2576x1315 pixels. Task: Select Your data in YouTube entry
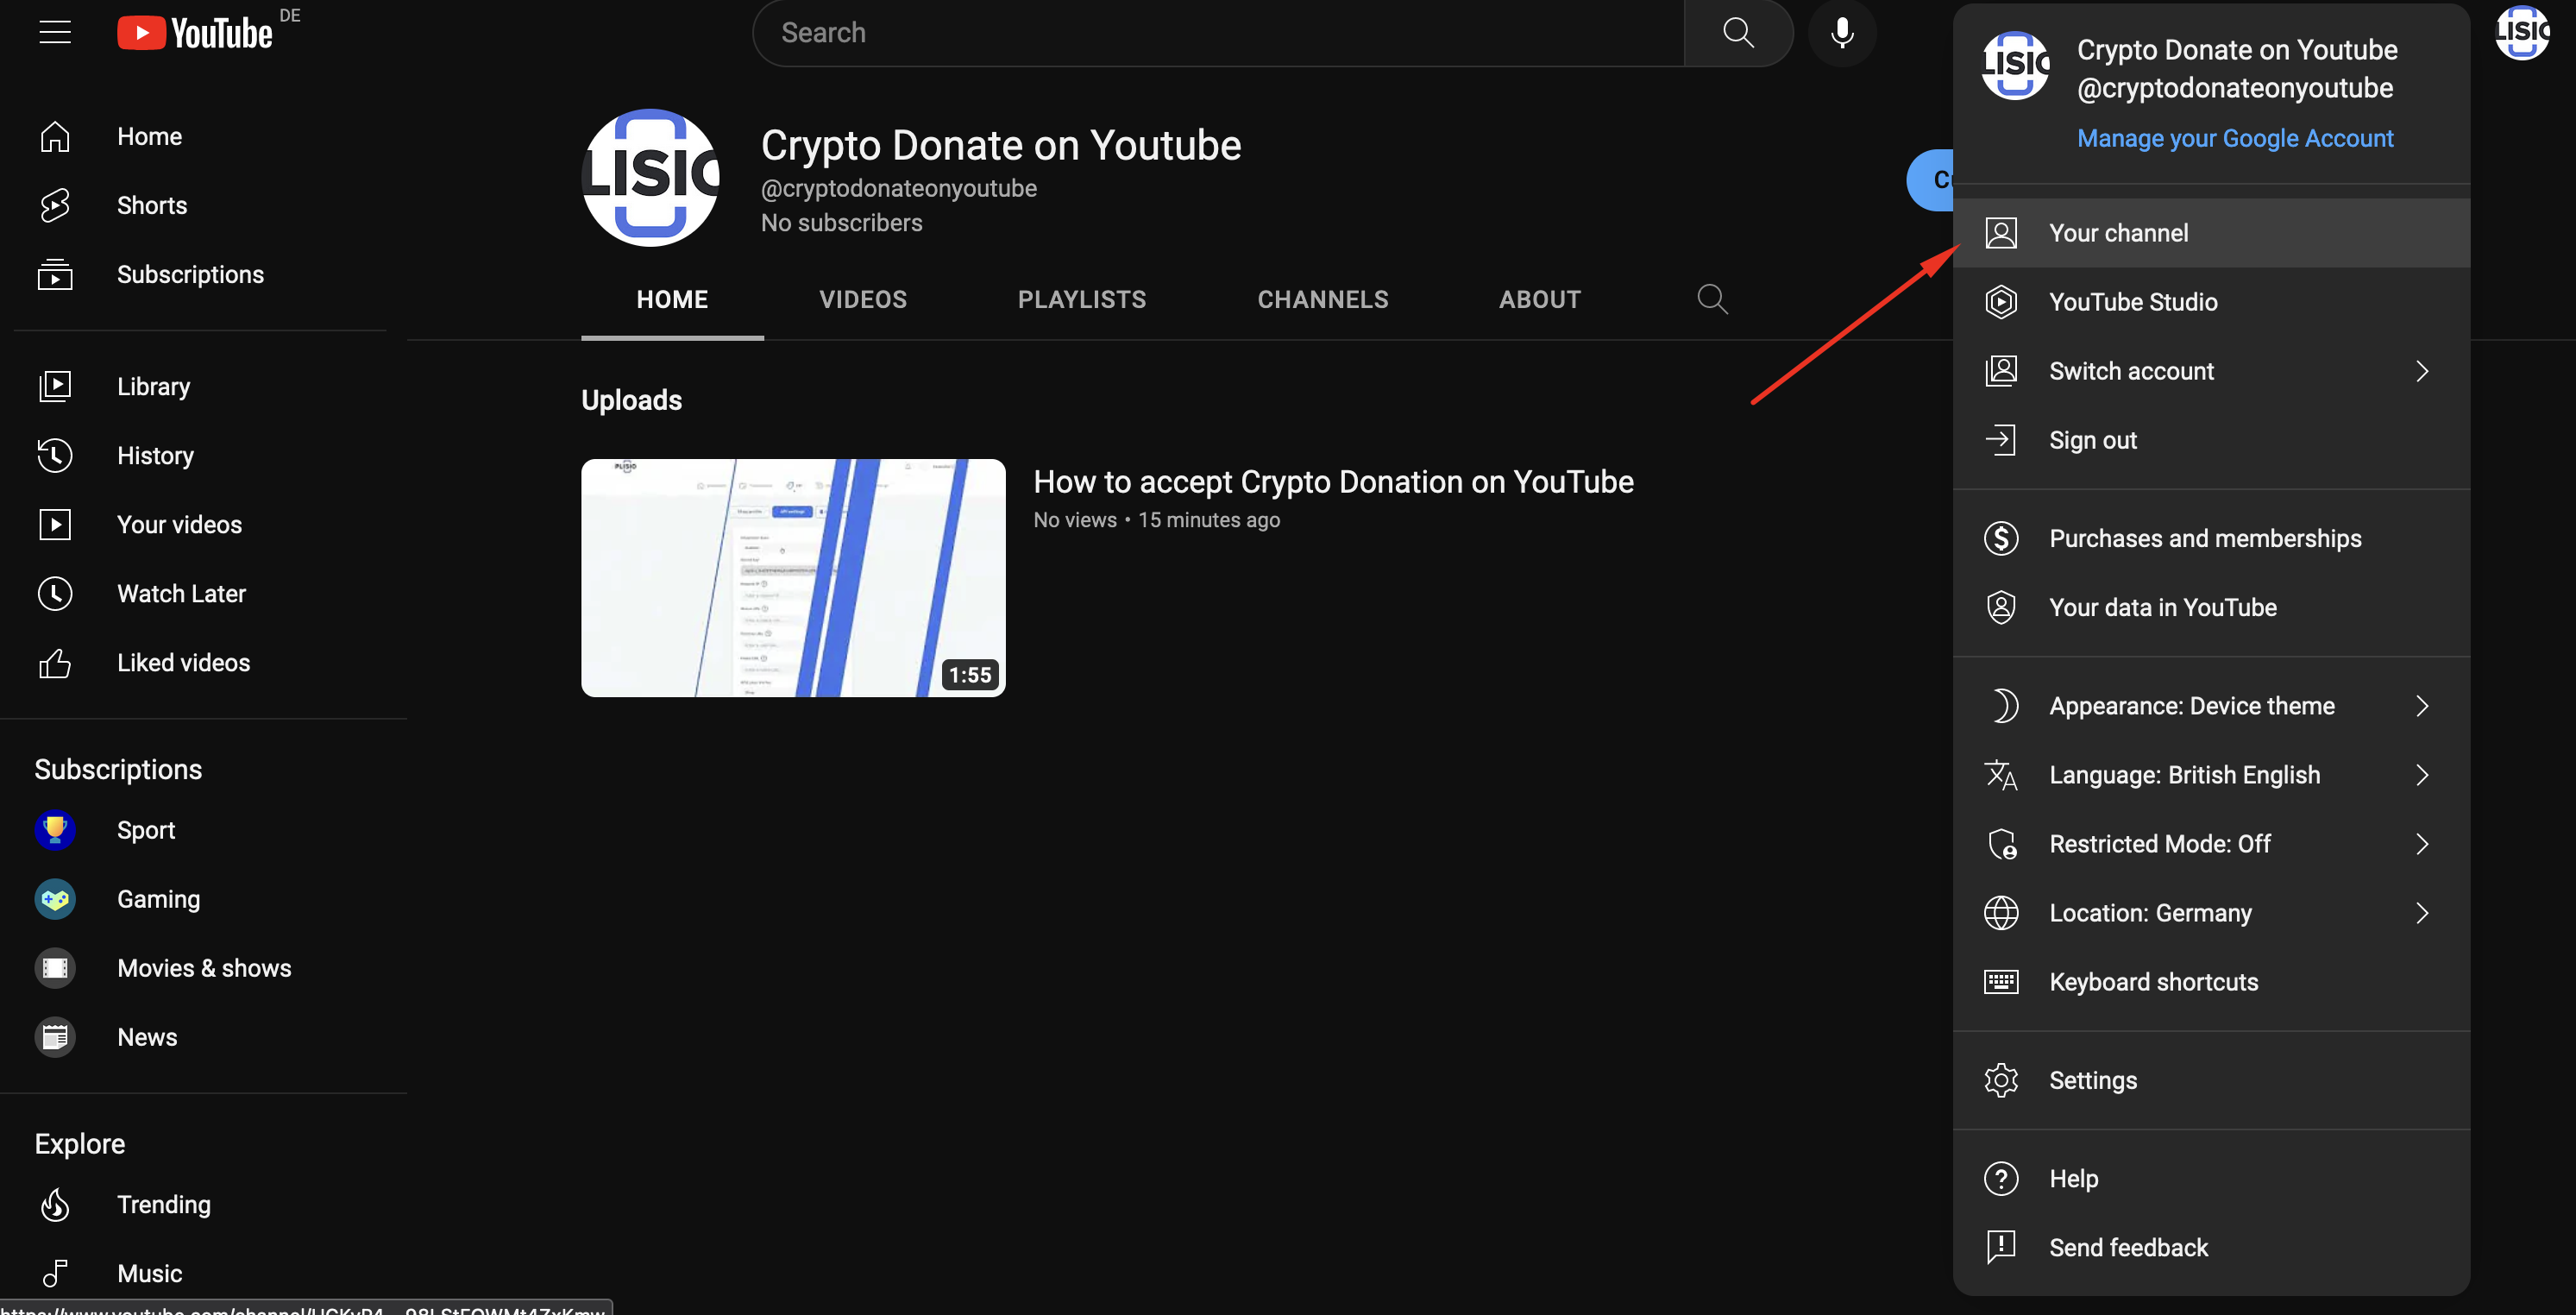tap(2211, 607)
